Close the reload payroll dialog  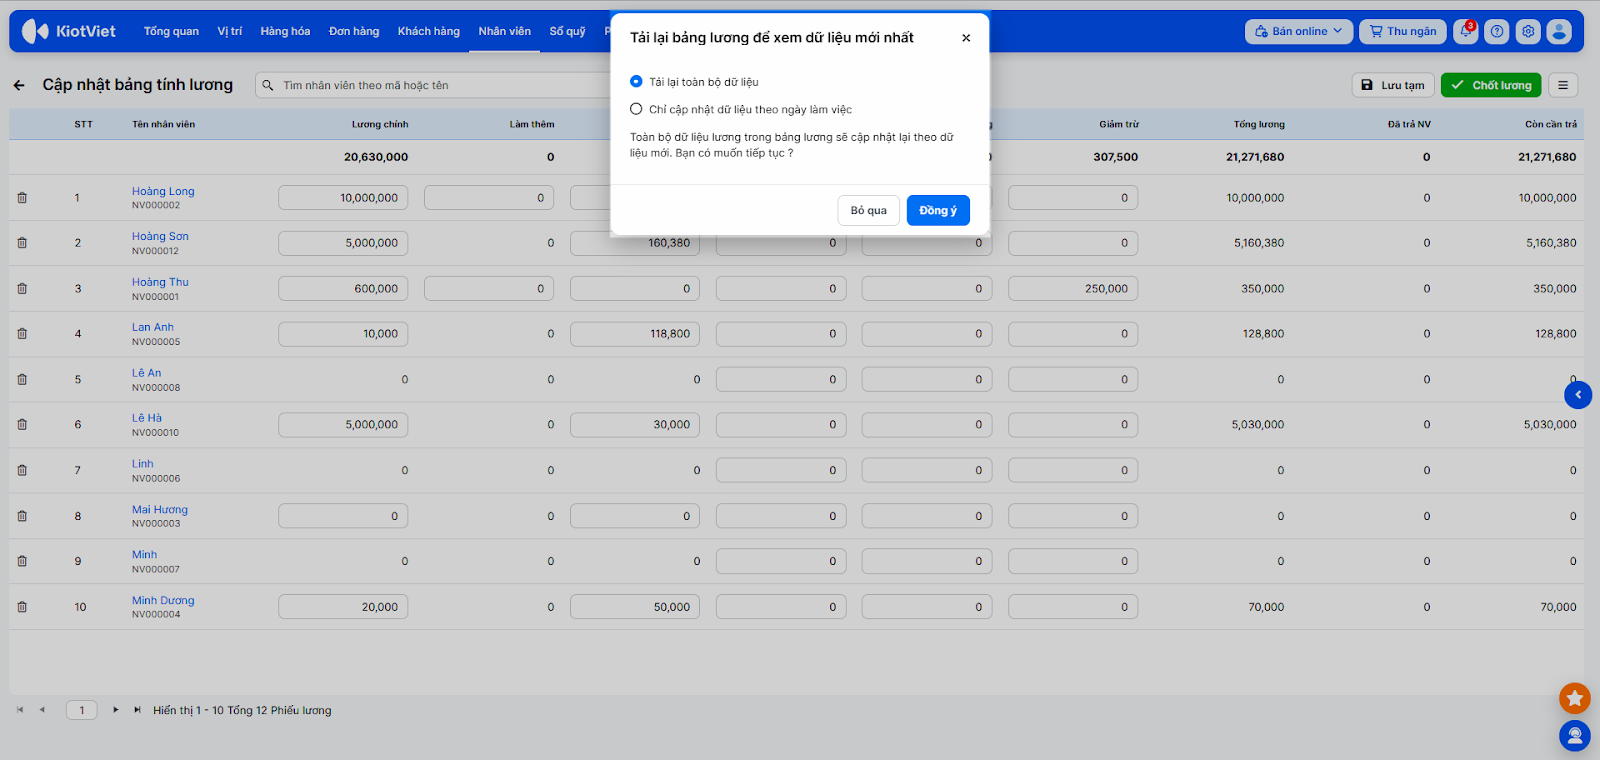click(966, 38)
